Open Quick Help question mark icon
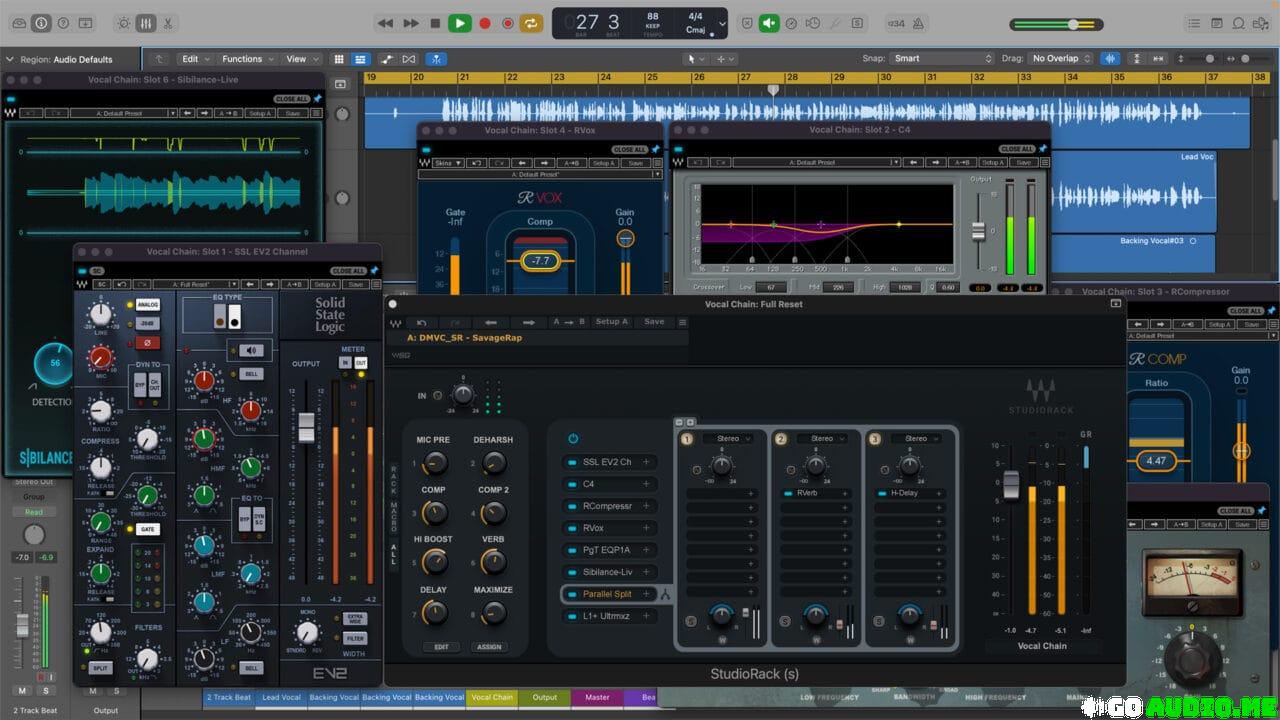1280x720 pixels. point(64,23)
